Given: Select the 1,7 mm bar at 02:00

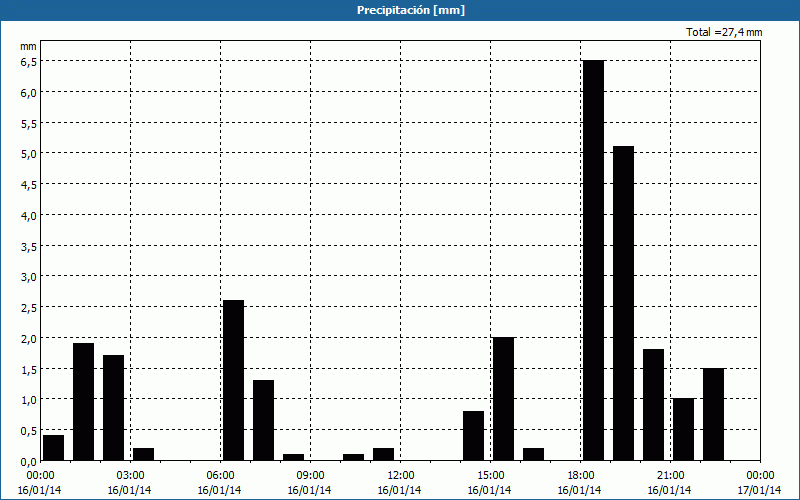Looking at the screenshot, I should click(x=113, y=408).
